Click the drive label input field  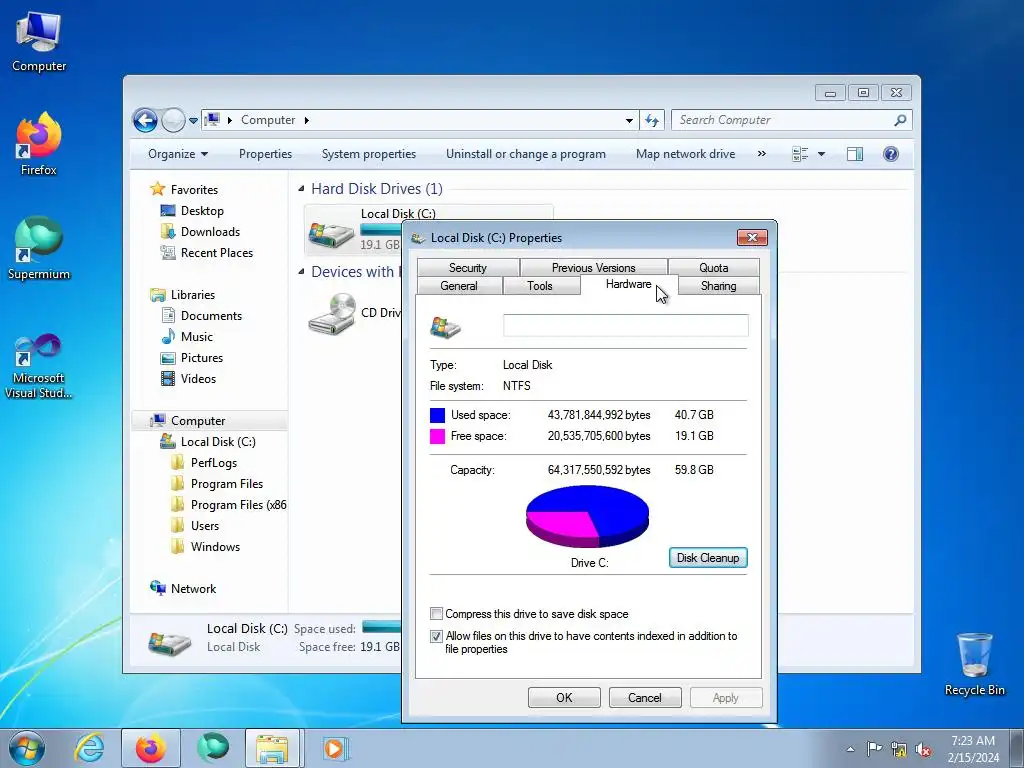(x=626, y=325)
